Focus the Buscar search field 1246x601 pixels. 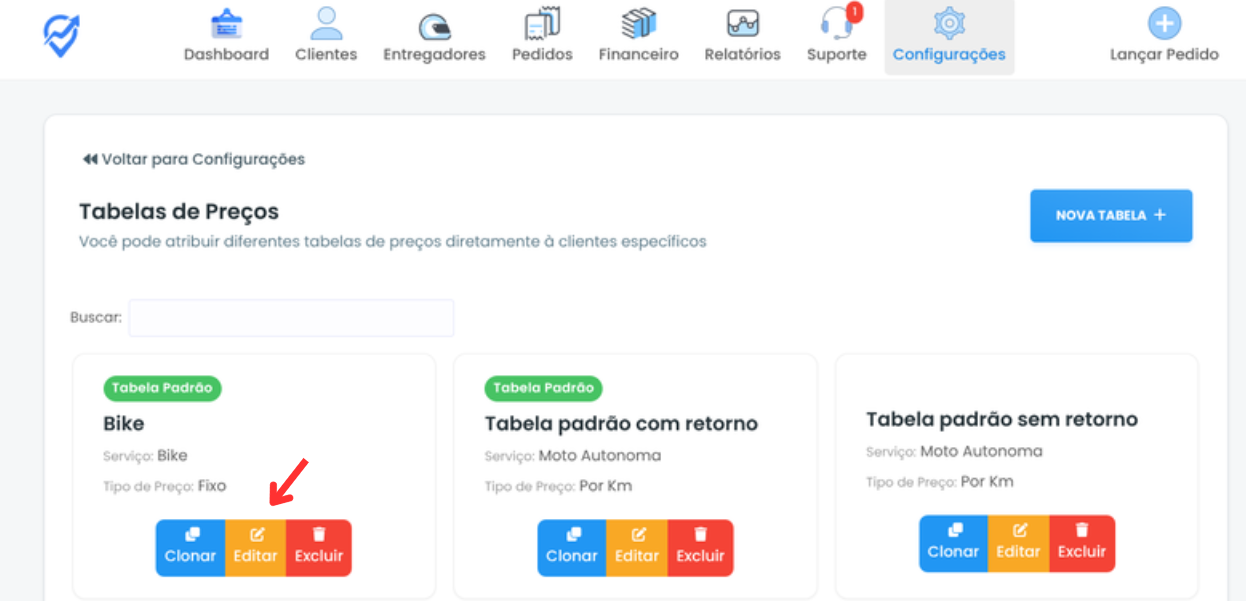pos(291,318)
